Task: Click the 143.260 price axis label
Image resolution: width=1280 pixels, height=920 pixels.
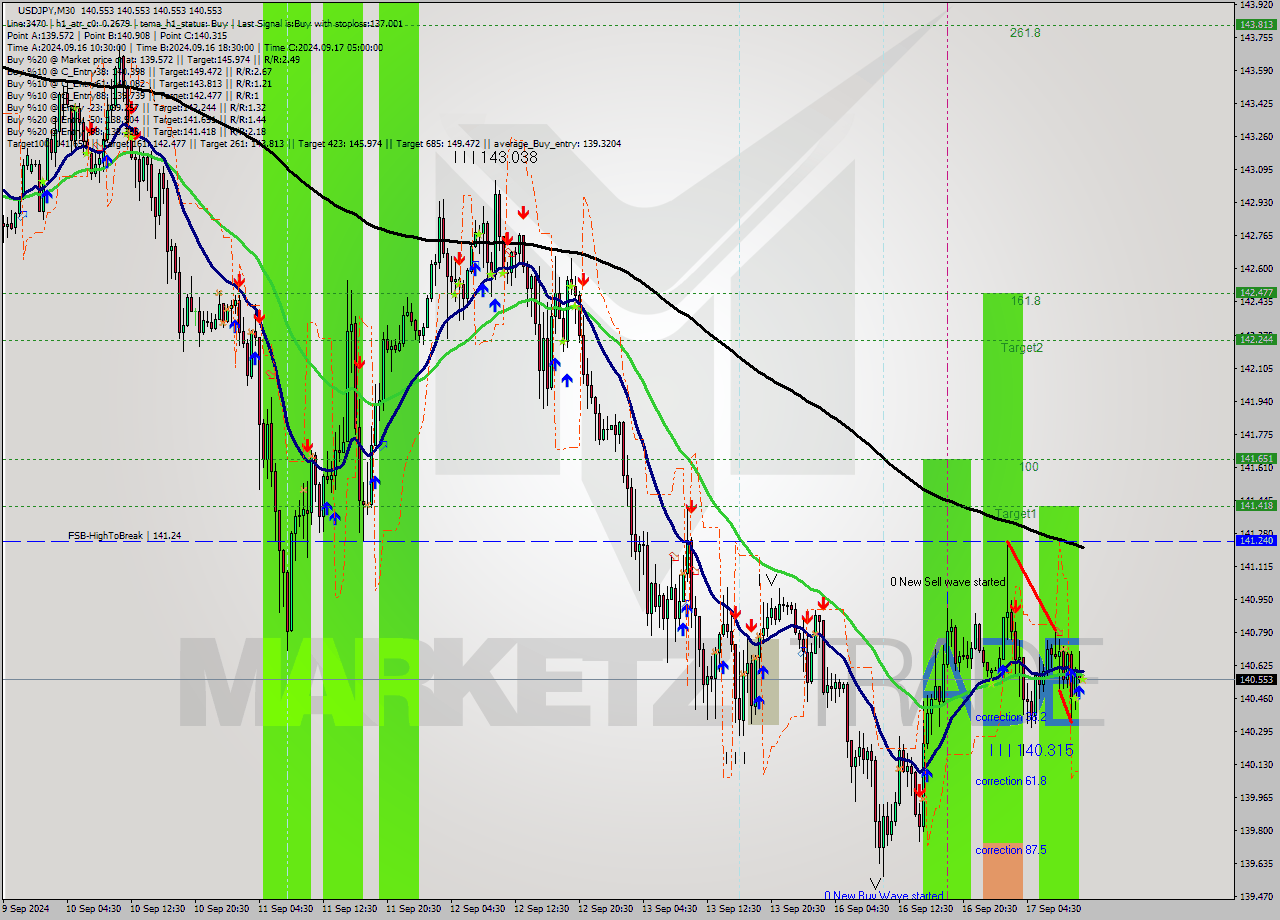Action: (x=1256, y=136)
